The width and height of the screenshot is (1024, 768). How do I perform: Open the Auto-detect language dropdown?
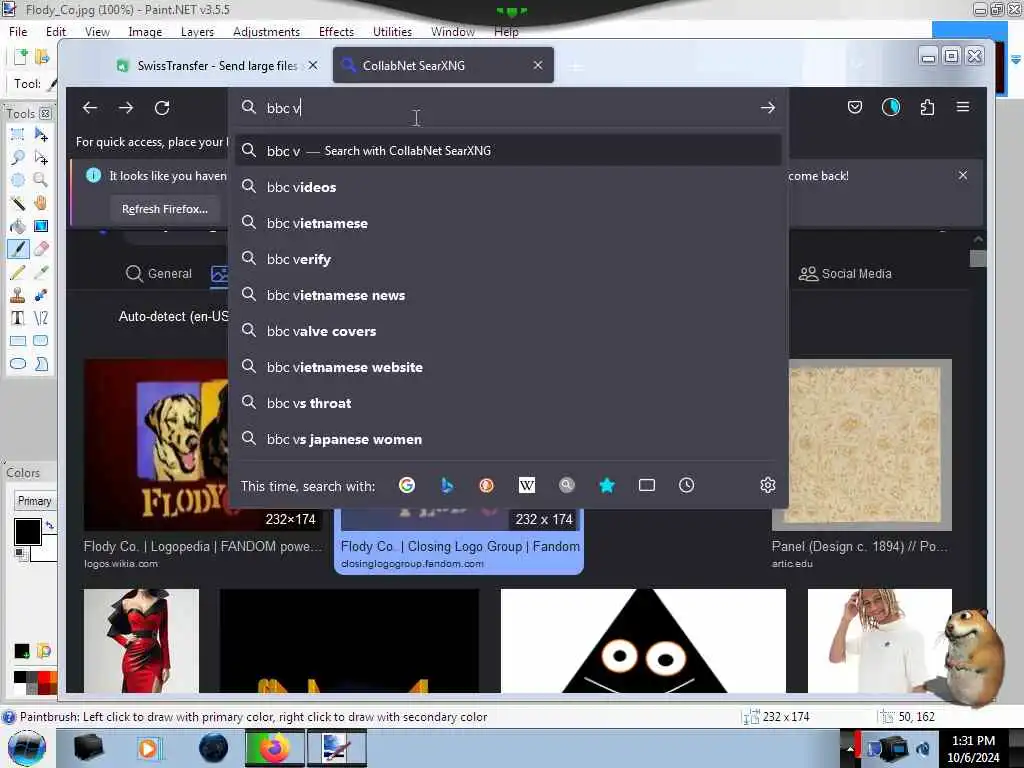point(173,316)
